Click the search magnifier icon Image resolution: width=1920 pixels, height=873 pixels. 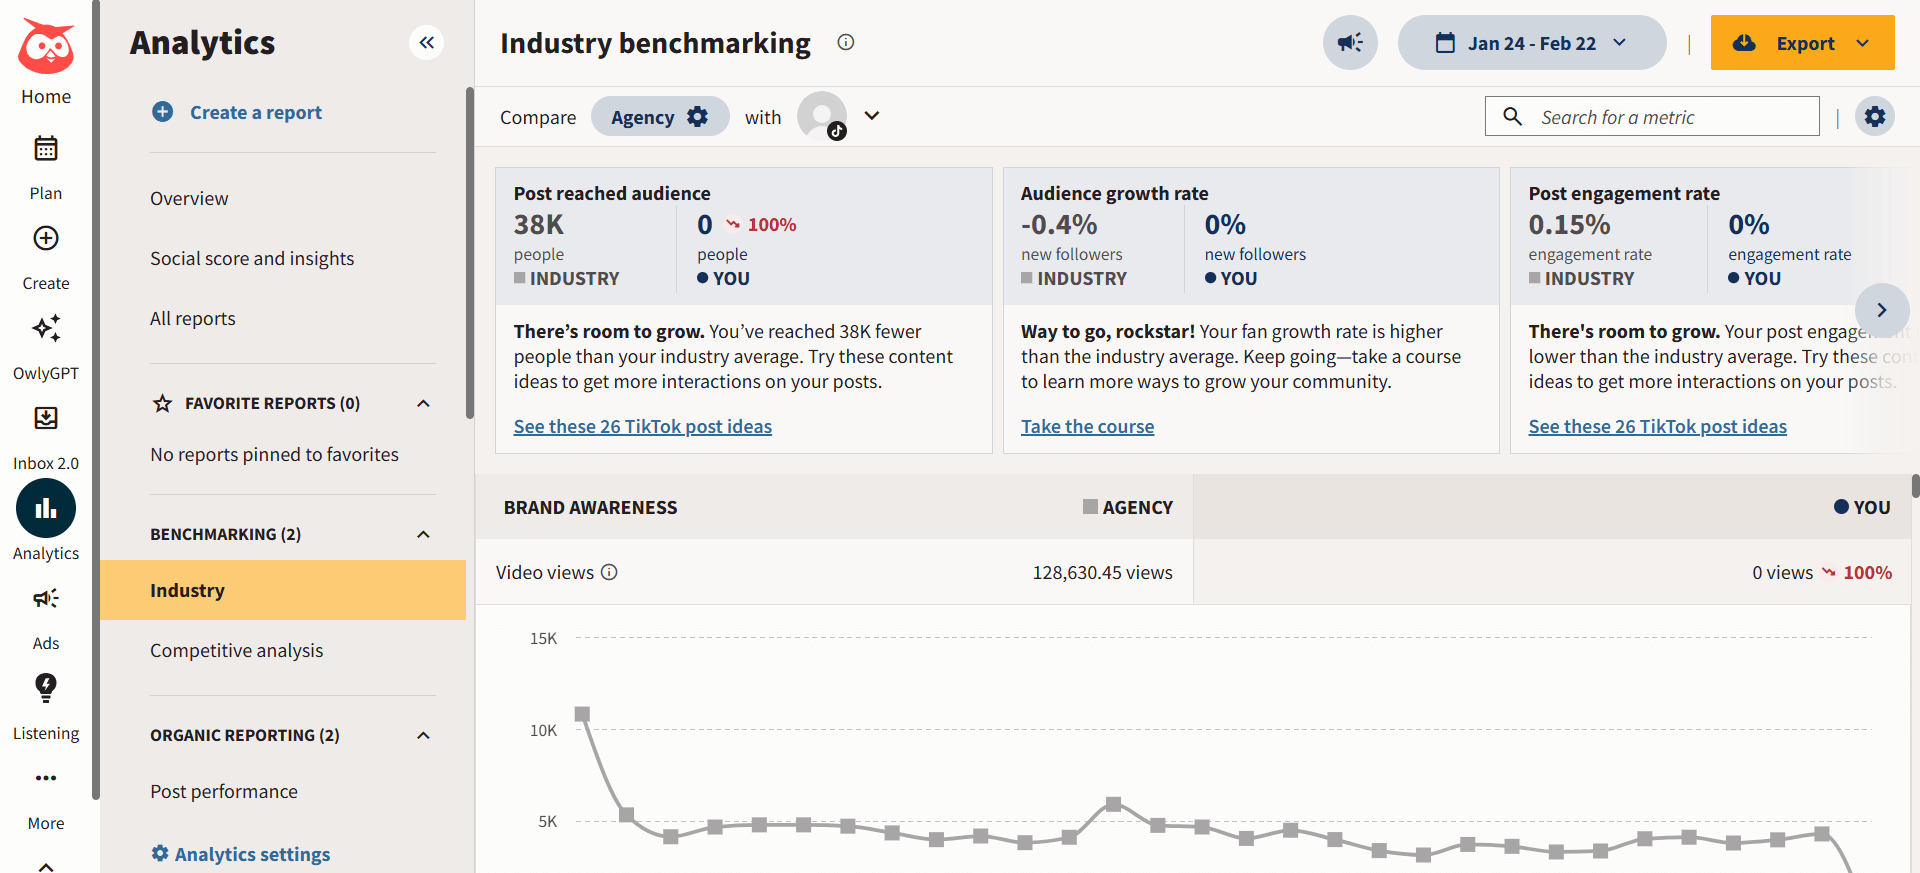click(x=1513, y=116)
